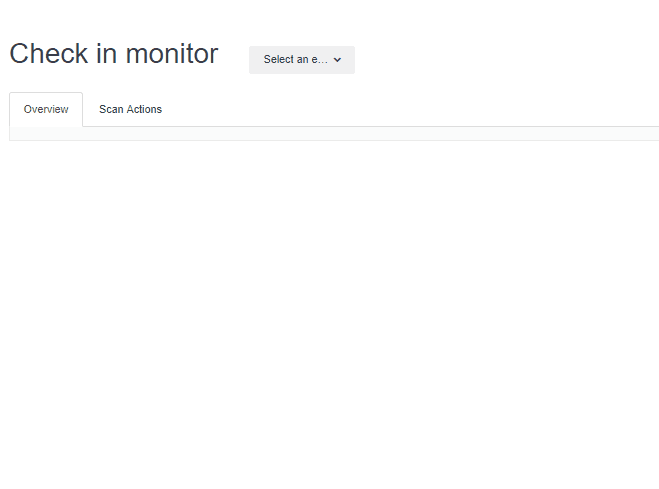Click the 'Scan Actions' tab text

pos(130,109)
